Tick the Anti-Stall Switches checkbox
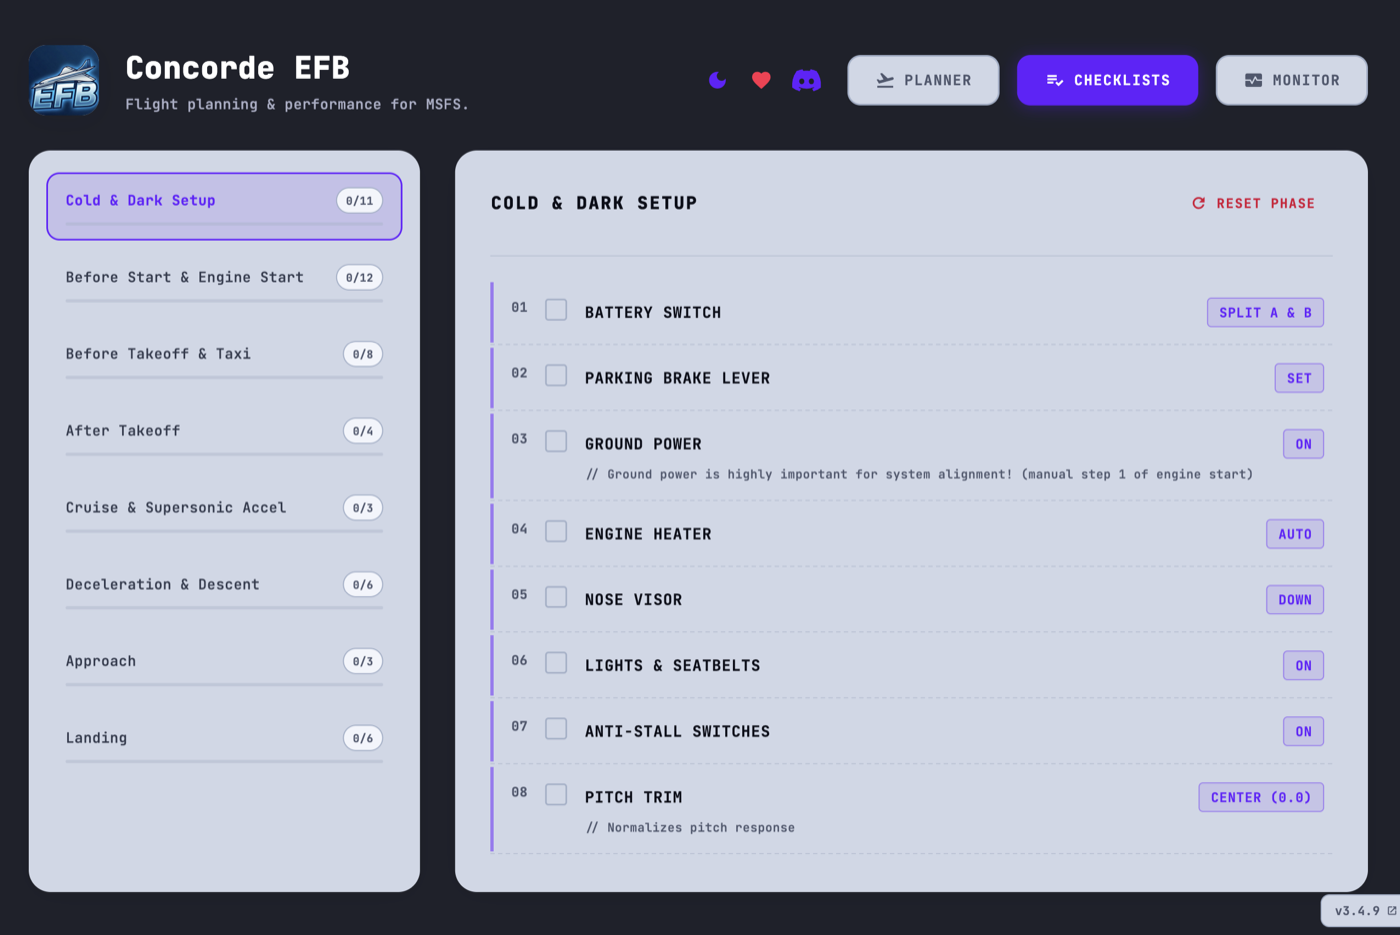 (556, 730)
